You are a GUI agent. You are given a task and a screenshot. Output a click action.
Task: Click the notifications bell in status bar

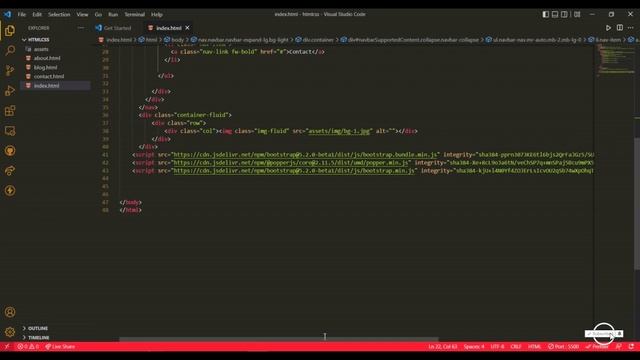[x=631, y=347]
